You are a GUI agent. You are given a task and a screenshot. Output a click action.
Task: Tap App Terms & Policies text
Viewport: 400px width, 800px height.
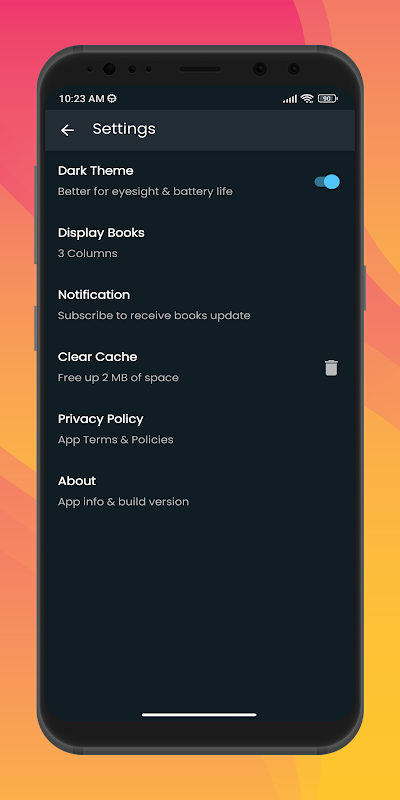pyautogui.click(x=115, y=440)
